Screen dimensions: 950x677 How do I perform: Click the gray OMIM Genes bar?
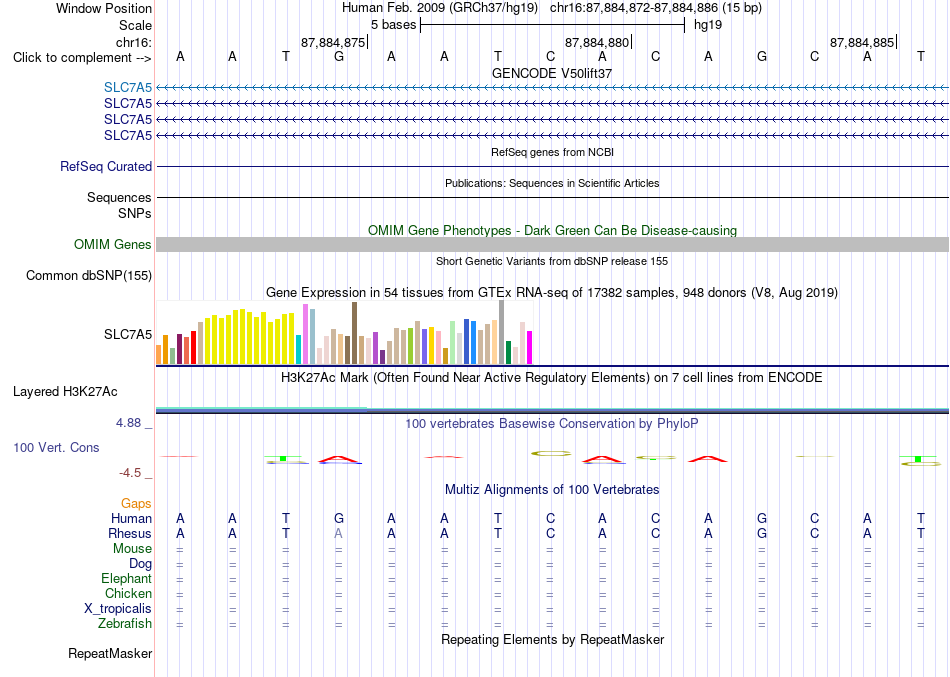click(x=552, y=244)
